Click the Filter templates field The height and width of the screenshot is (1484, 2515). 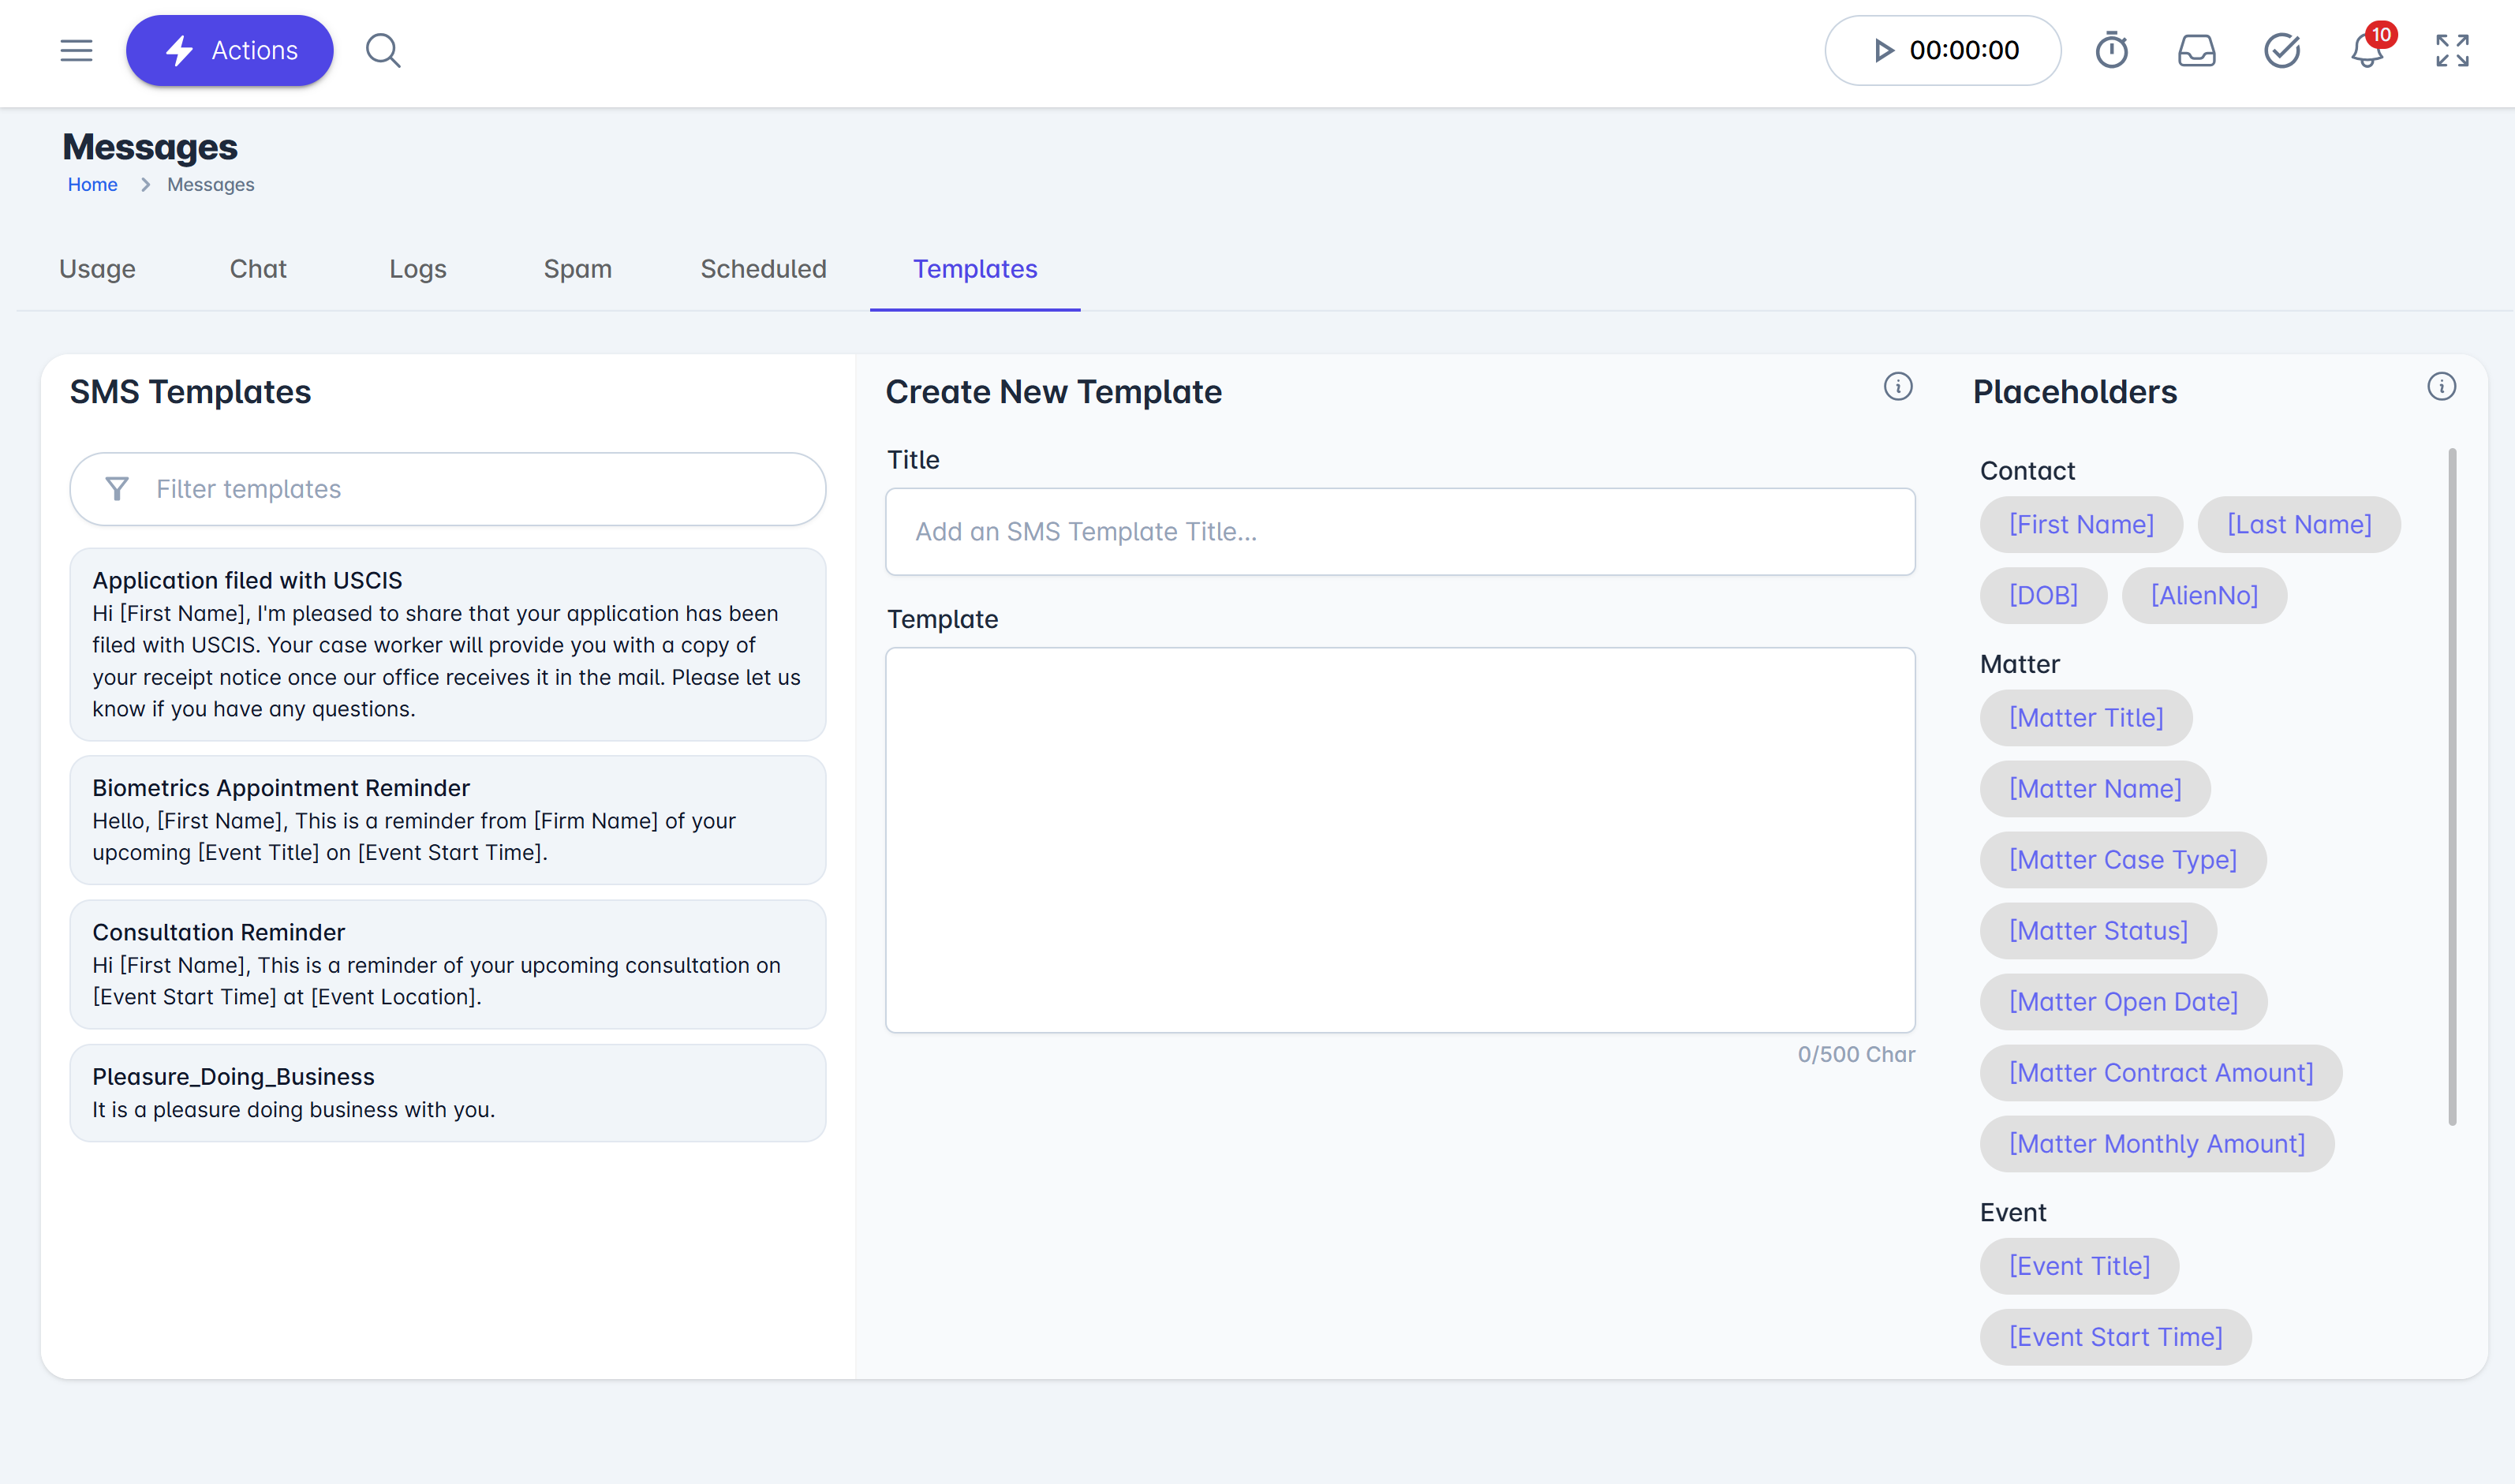[x=447, y=489]
